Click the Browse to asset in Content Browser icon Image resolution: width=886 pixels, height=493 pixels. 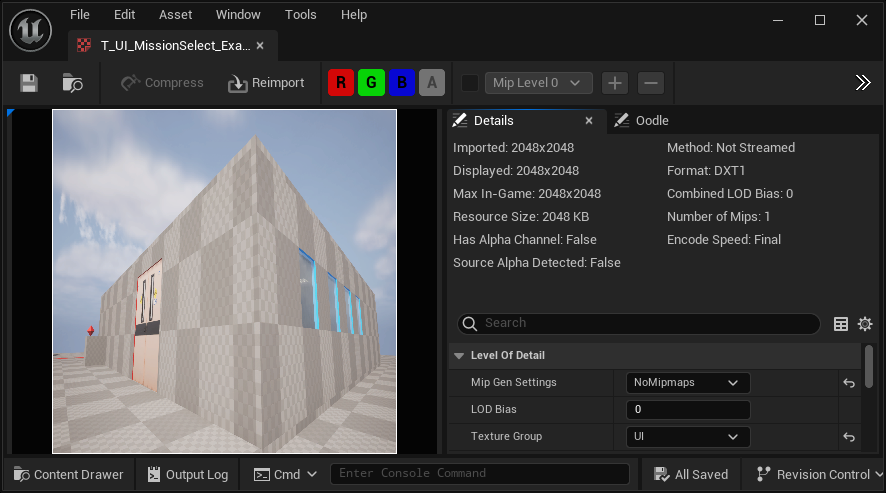pos(72,83)
